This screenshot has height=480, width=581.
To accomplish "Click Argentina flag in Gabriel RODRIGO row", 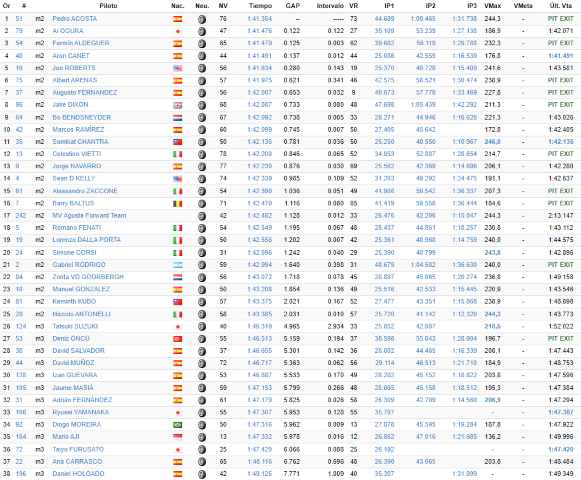I will 177,265.
